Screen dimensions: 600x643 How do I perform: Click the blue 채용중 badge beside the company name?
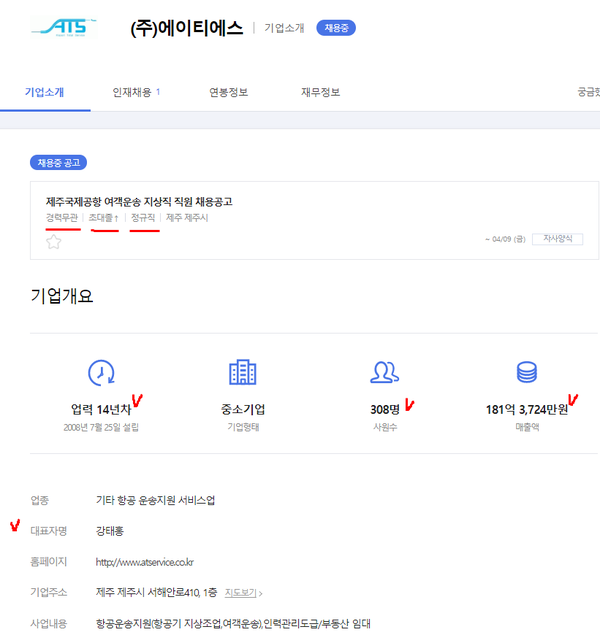click(336, 28)
